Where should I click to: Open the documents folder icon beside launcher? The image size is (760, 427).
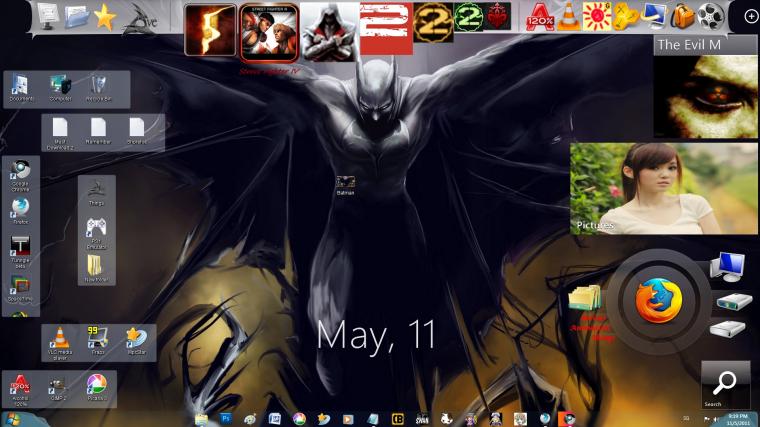tap(586, 298)
